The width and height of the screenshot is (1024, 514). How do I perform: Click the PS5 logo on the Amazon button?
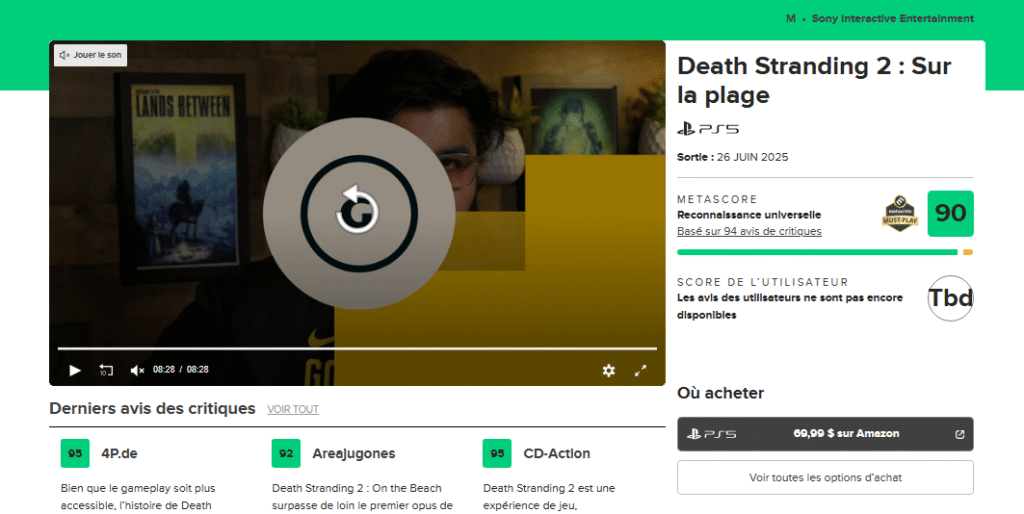click(x=711, y=434)
